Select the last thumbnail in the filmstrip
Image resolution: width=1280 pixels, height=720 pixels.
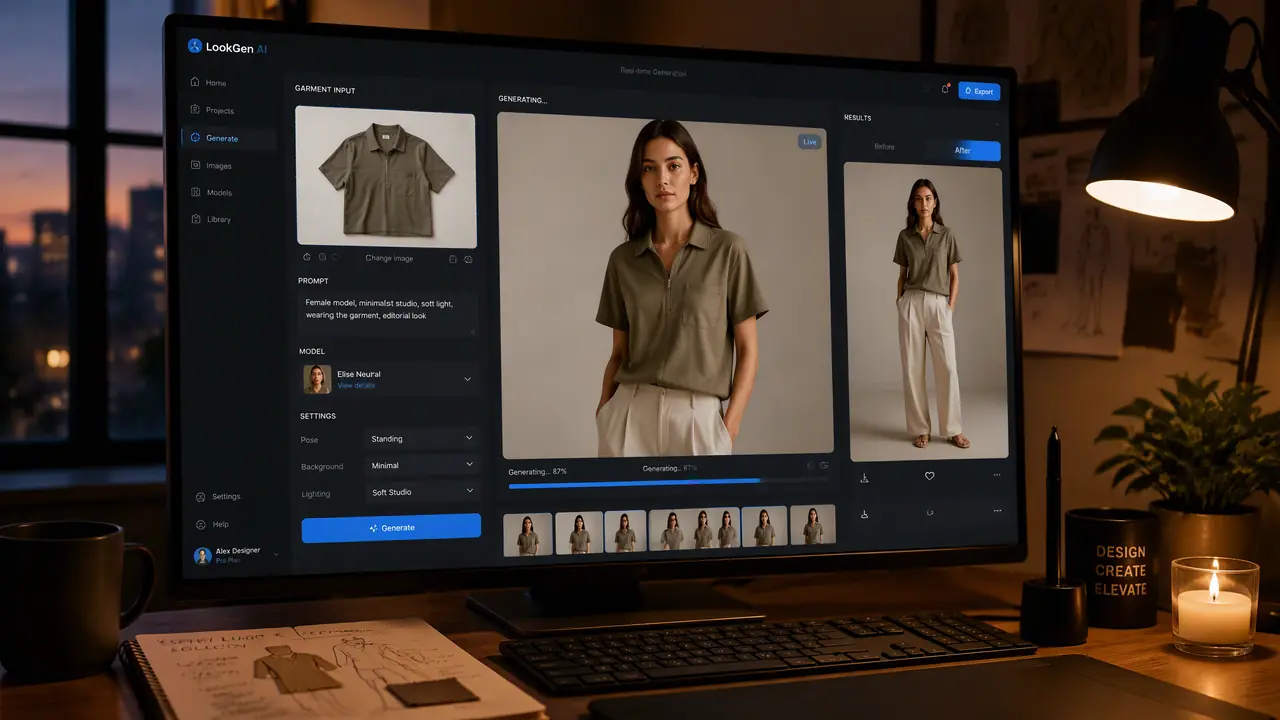click(813, 526)
